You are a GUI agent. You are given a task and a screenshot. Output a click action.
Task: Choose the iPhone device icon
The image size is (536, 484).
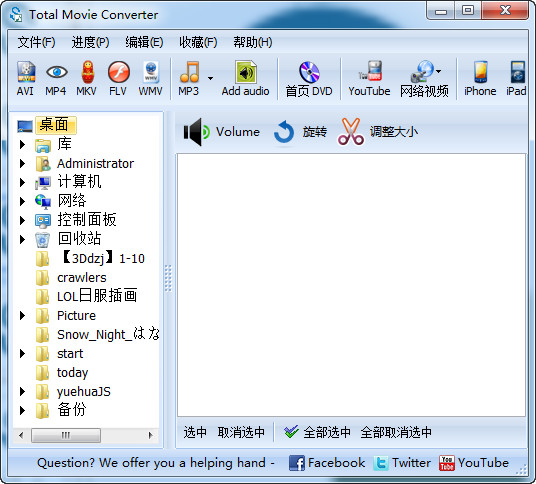(480, 72)
